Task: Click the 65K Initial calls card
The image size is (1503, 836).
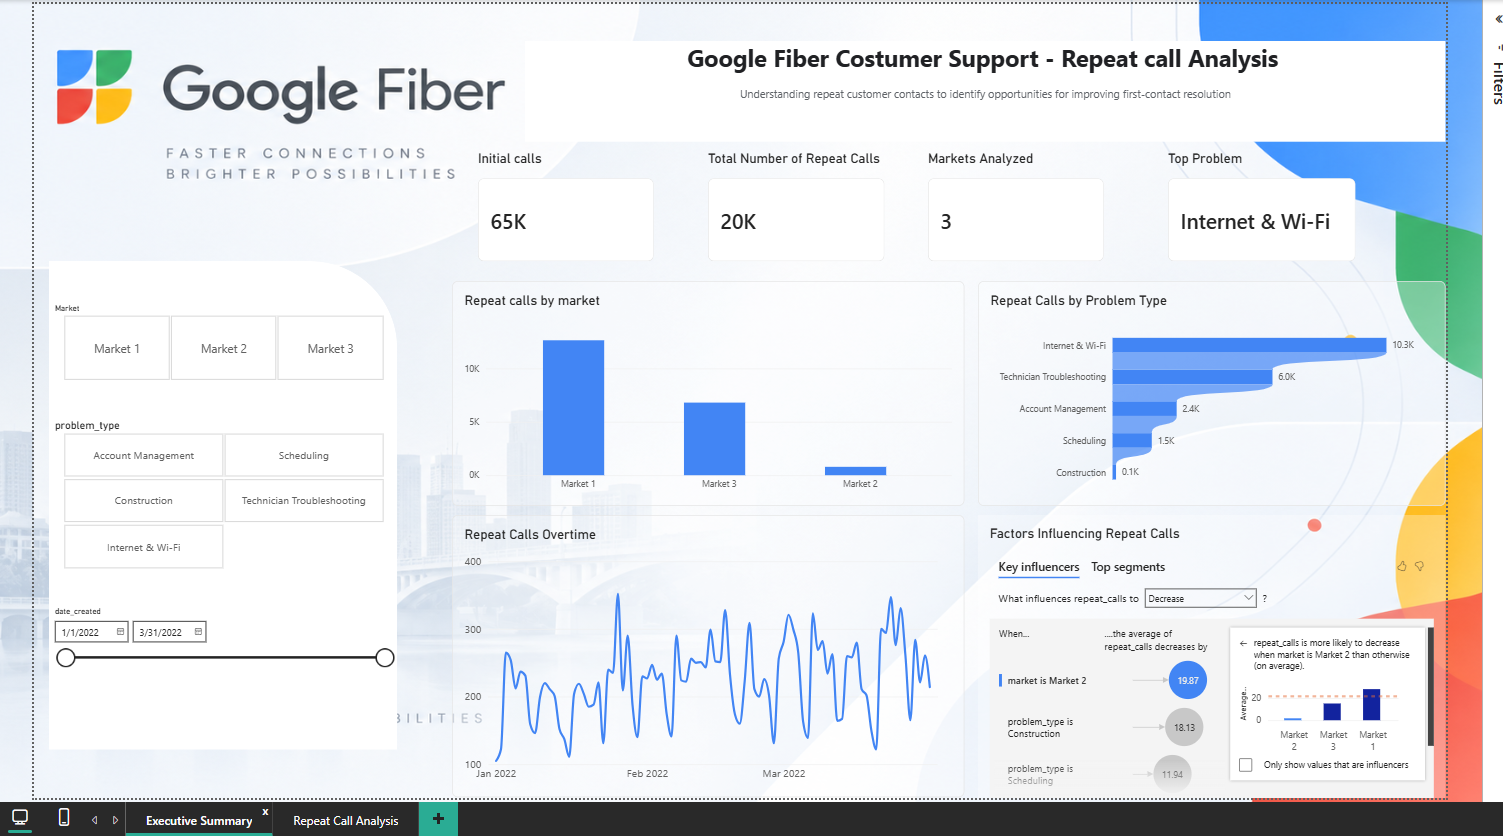Action: (x=566, y=220)
